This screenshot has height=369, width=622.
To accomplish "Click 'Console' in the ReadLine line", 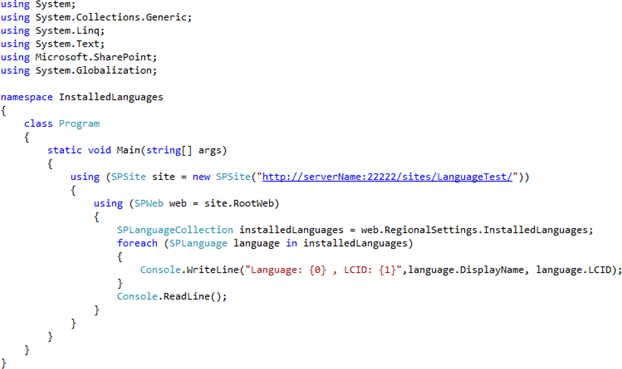I will [137, 296].
